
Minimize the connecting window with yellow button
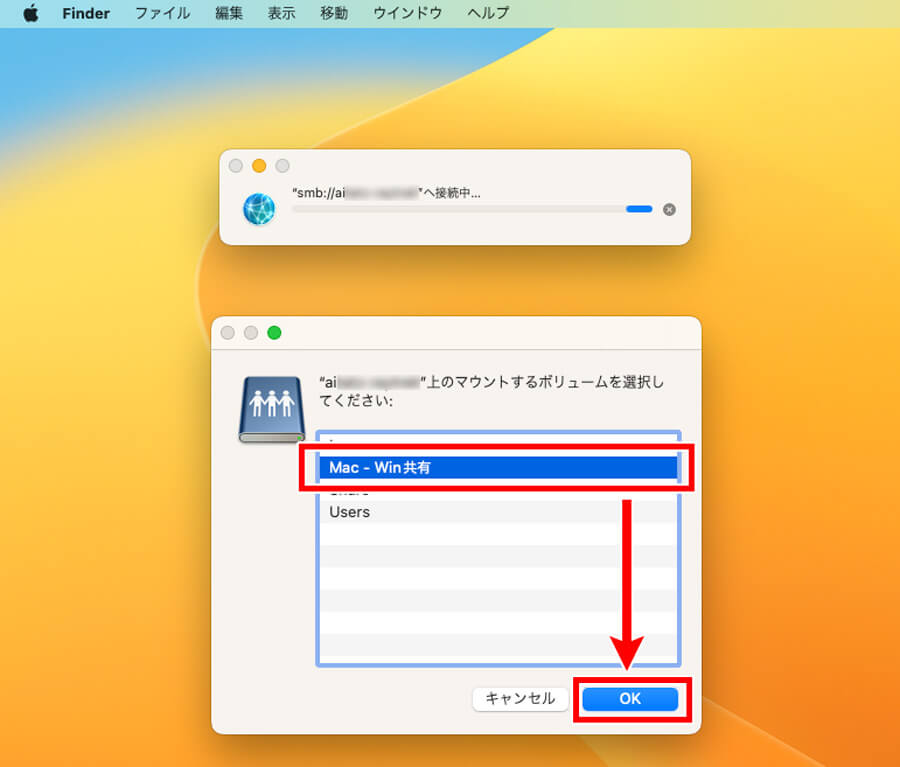tap(259, 166)
